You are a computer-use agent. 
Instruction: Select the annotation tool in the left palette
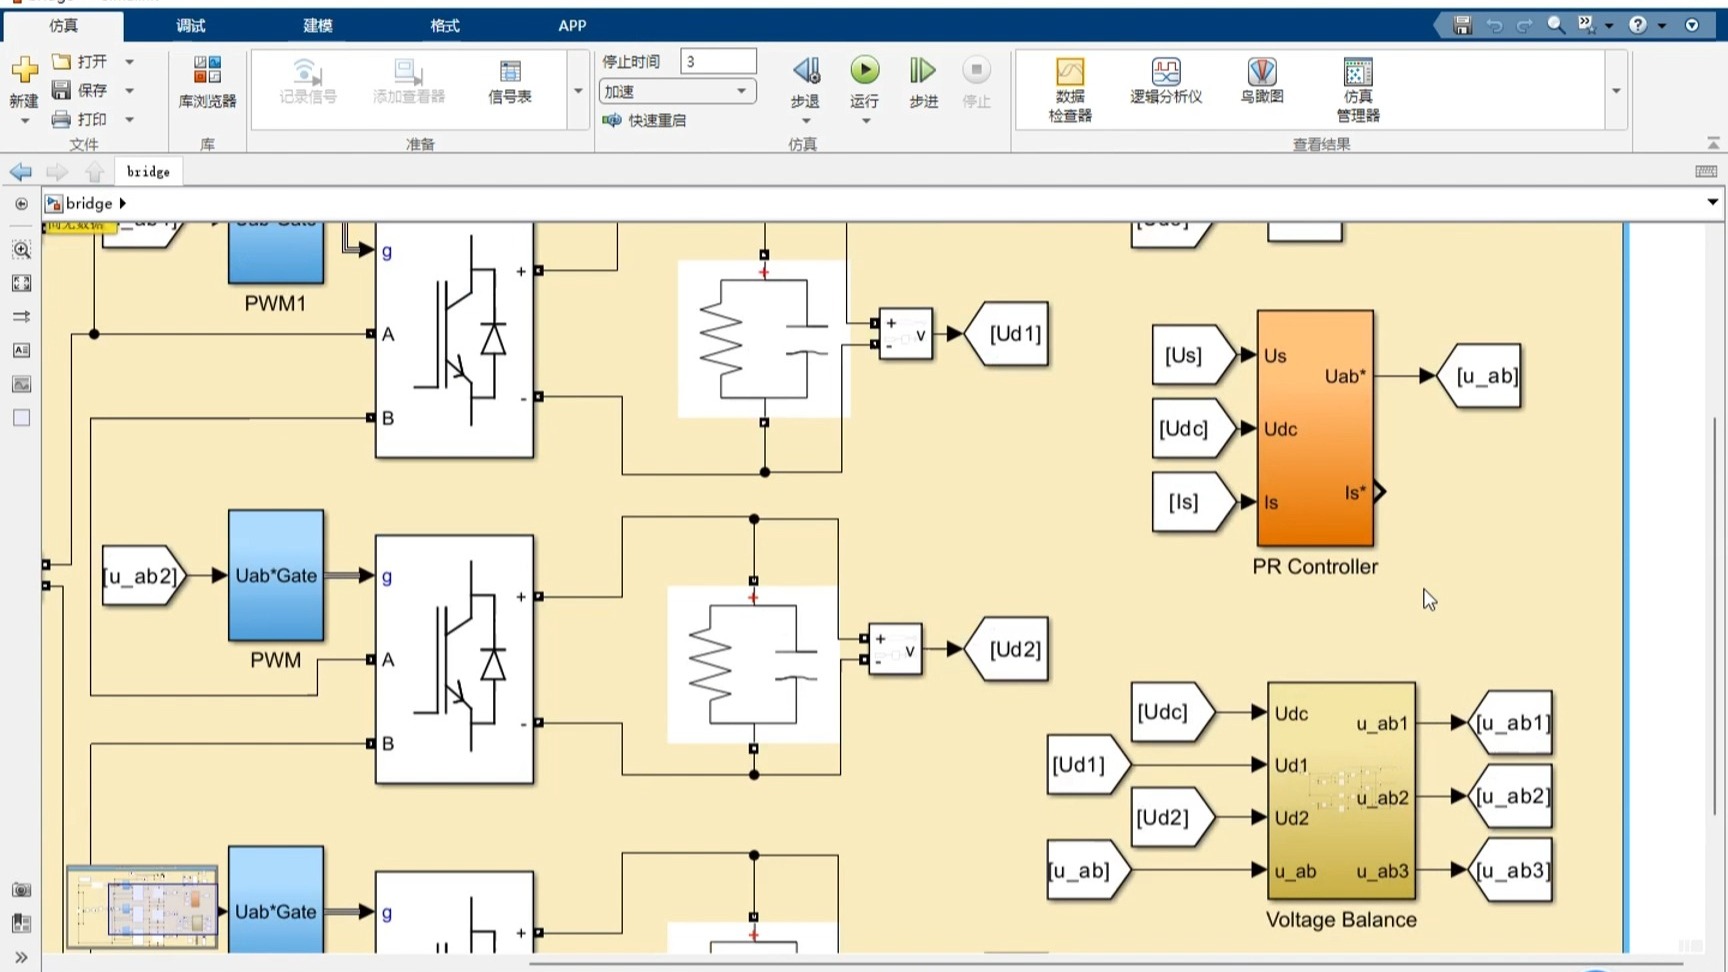21,349
